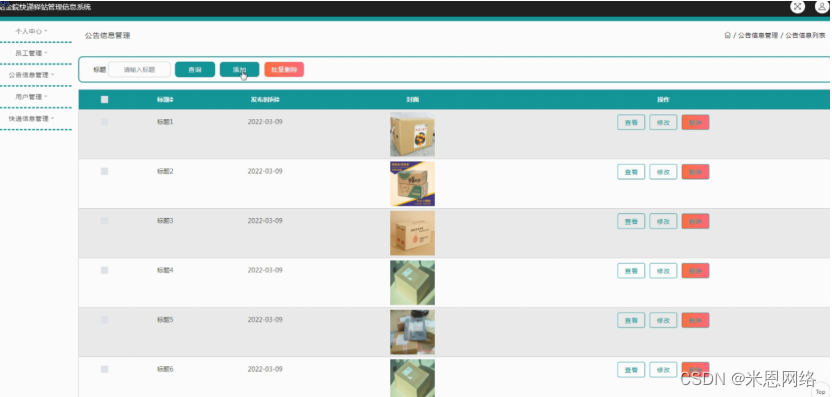The width and height of the screenshot is (832, 397).
Task: View details of 标题6 with 查看
Action: [x=631, y=369]
